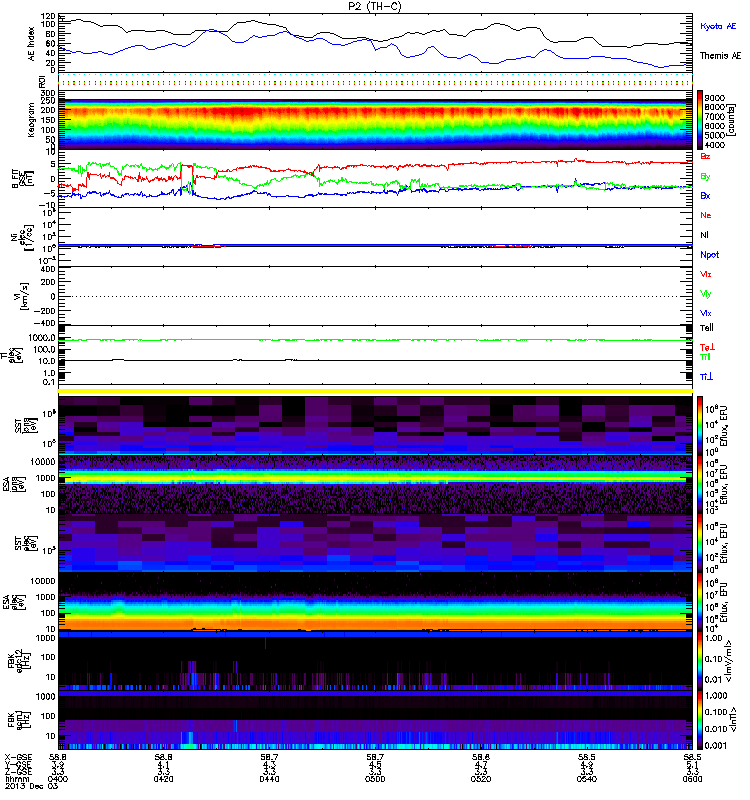Select the "0540" time axis label
Screen dimensions: 750x800
click(586, 779)
